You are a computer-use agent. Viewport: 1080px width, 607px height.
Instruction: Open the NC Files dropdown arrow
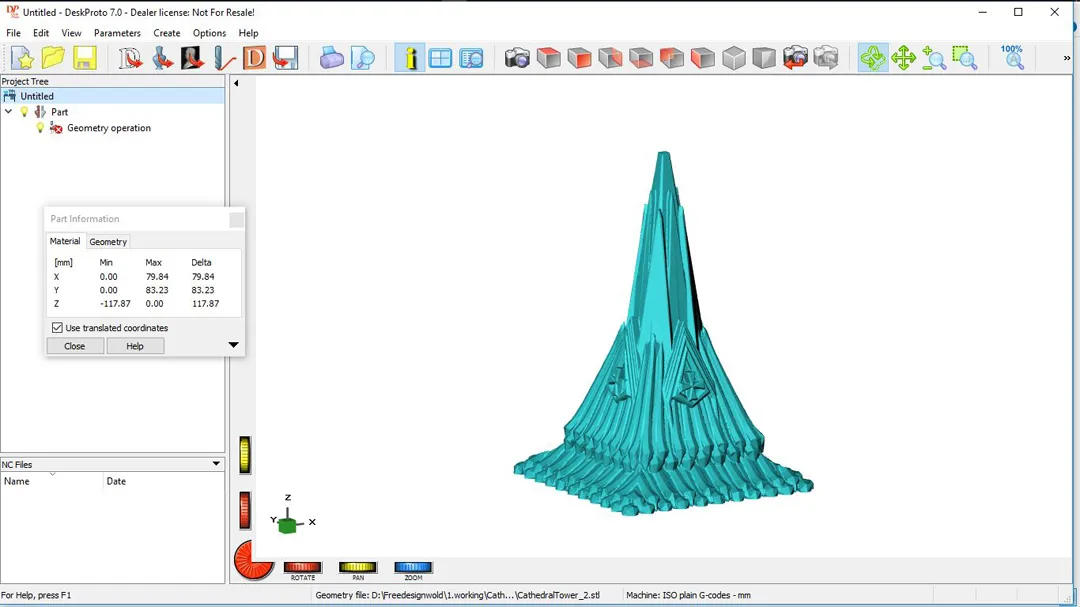click(216, 464)
